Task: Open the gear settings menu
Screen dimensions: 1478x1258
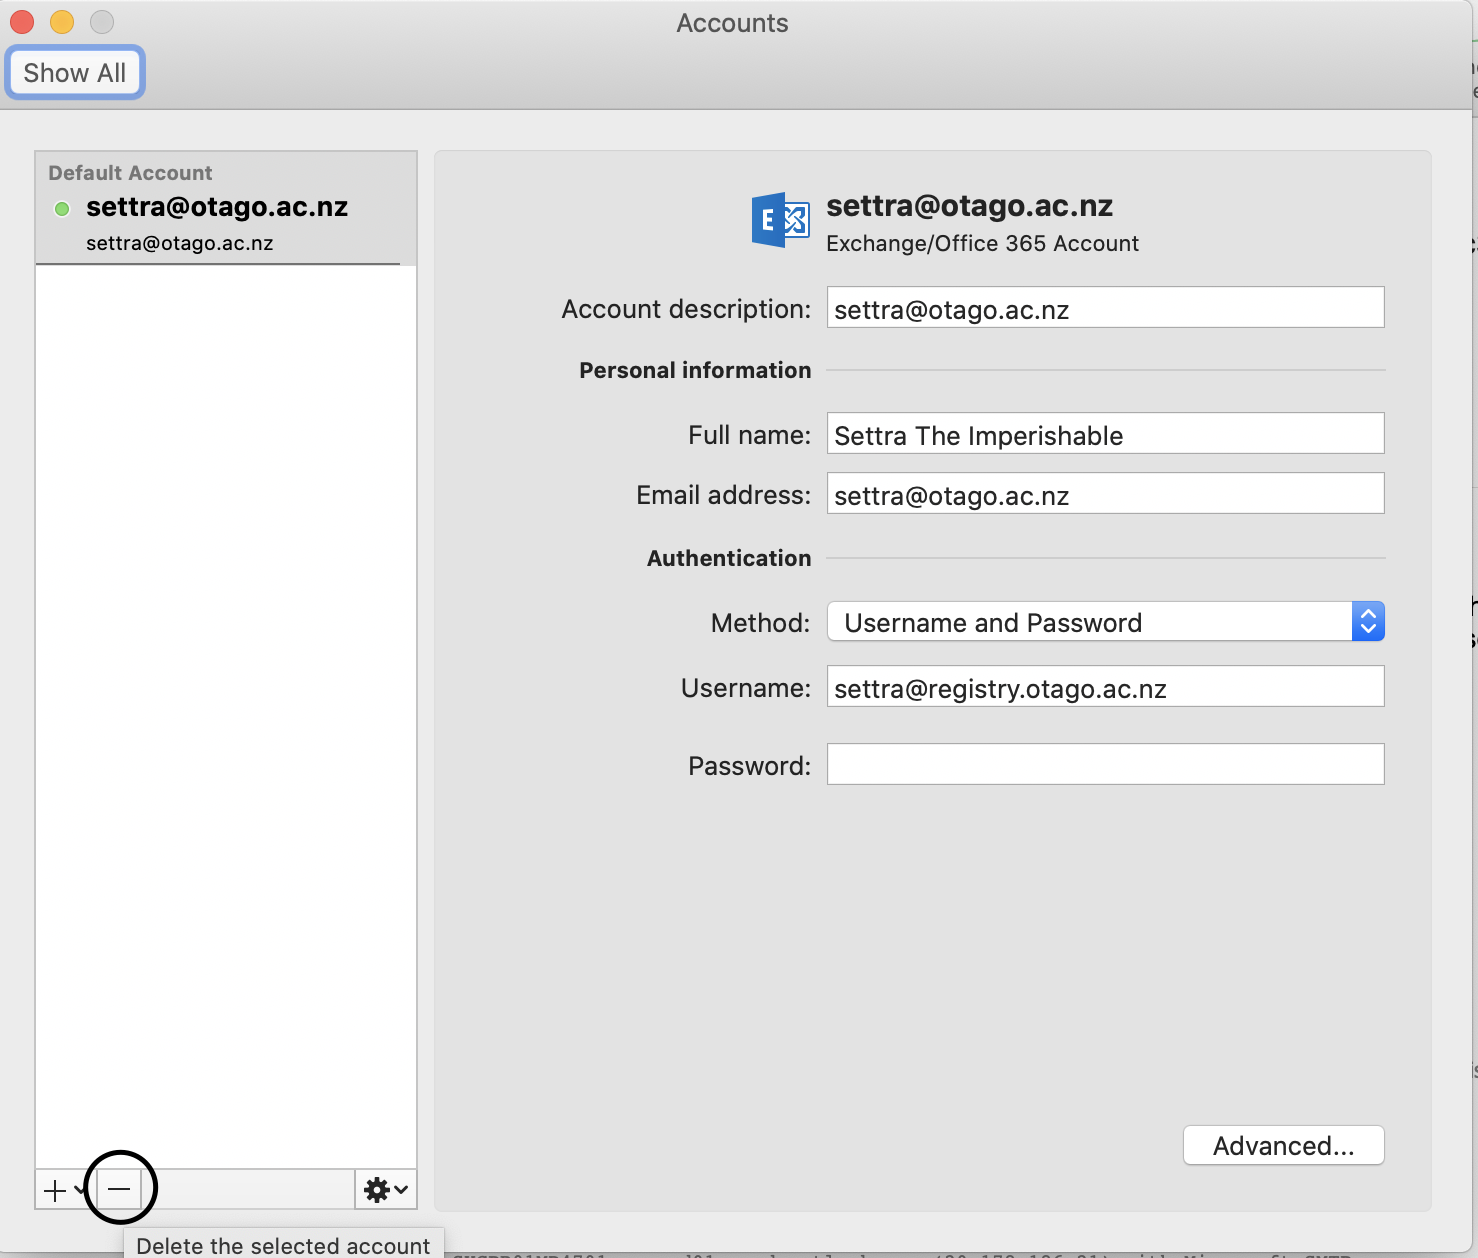Action: click(x=385, y=1190)
